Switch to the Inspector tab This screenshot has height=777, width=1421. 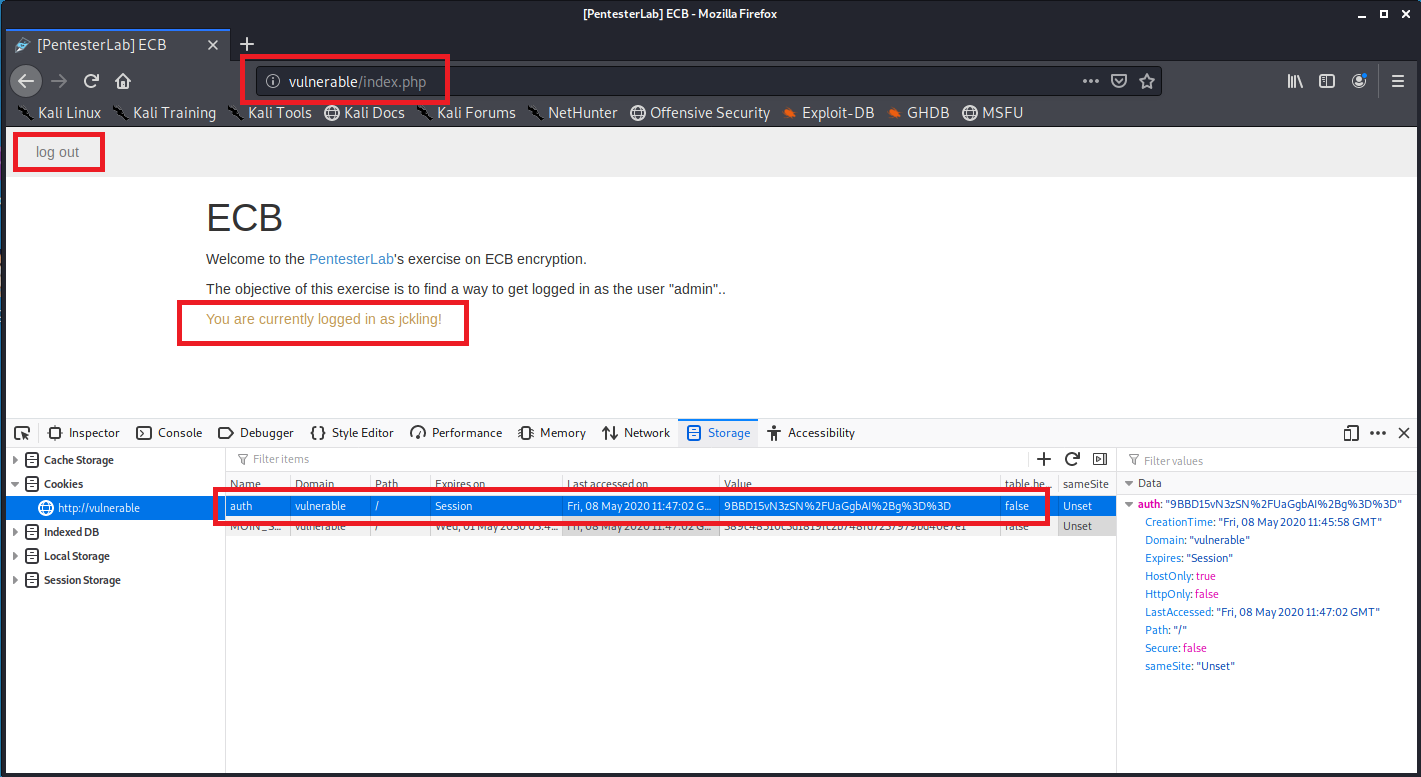click(x=84, y=433)
